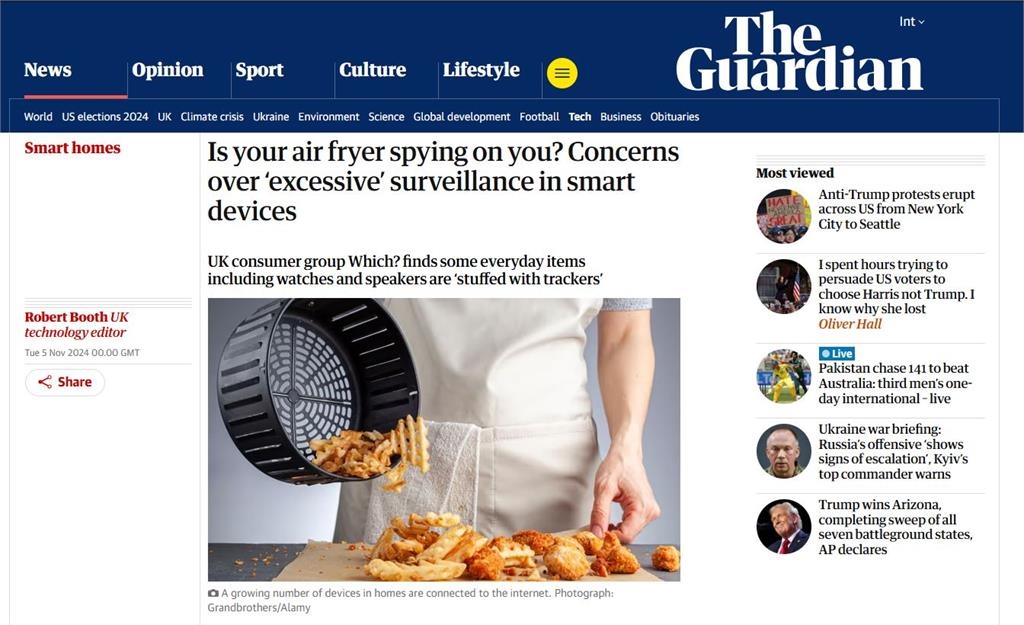Expand the Int edition dropdown
Screen dimensions: 1024x625
(x=912, y=22)
